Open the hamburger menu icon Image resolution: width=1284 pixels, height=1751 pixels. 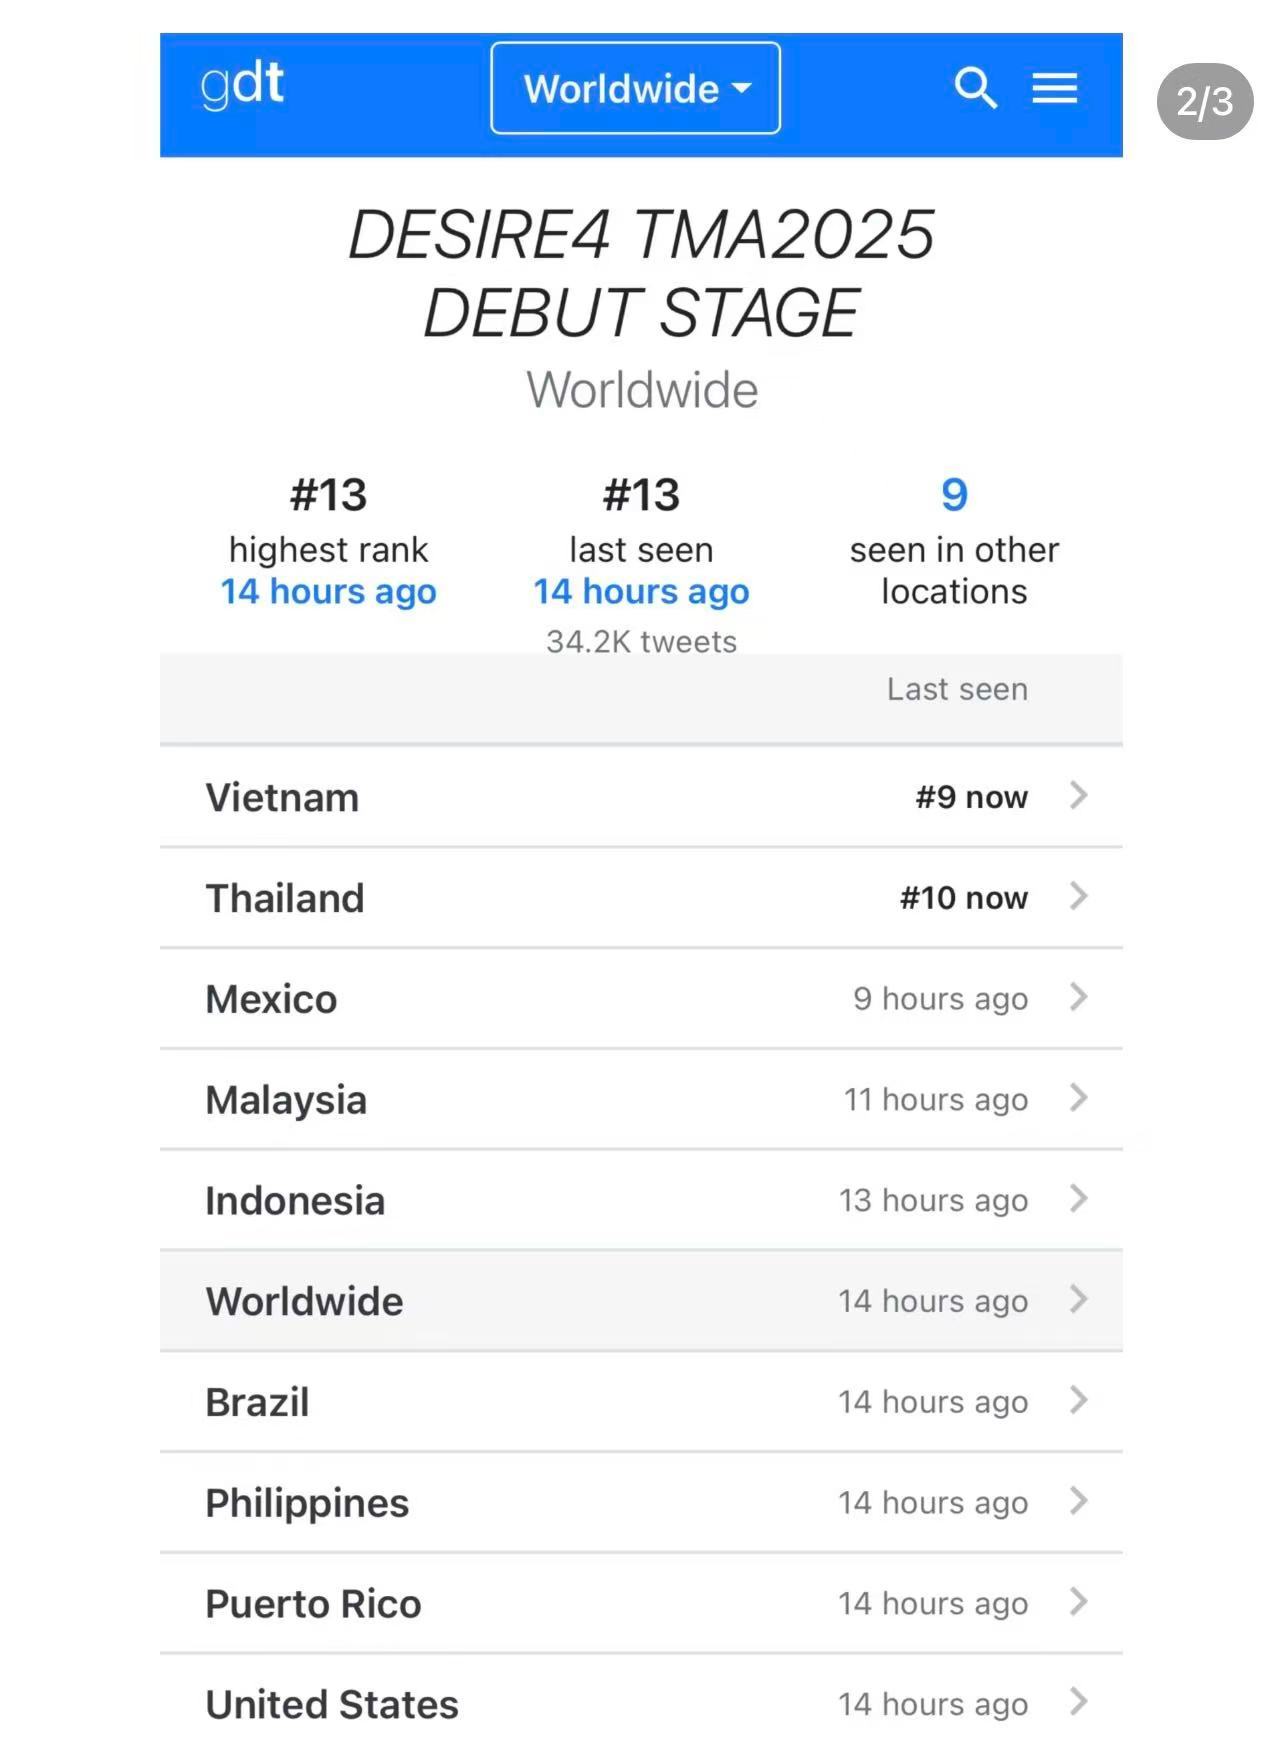point(1055,88)
